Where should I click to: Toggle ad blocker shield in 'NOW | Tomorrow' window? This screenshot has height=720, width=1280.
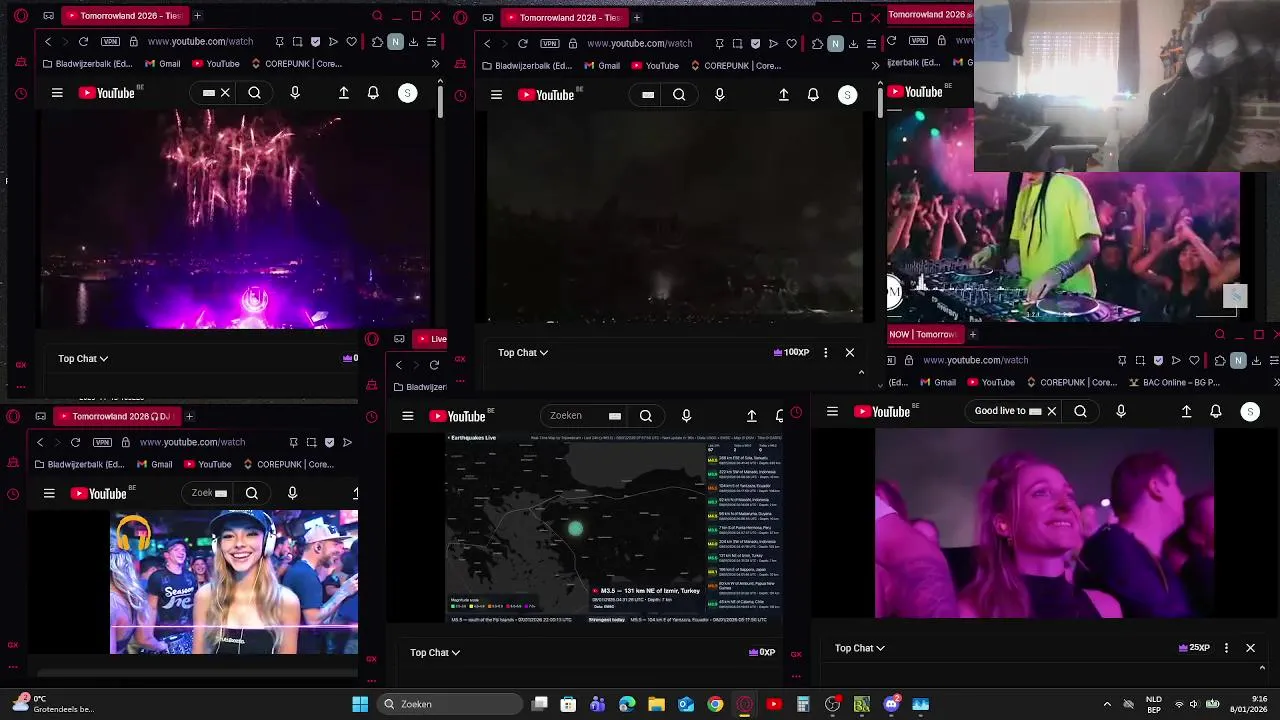tap(1158, 360)
